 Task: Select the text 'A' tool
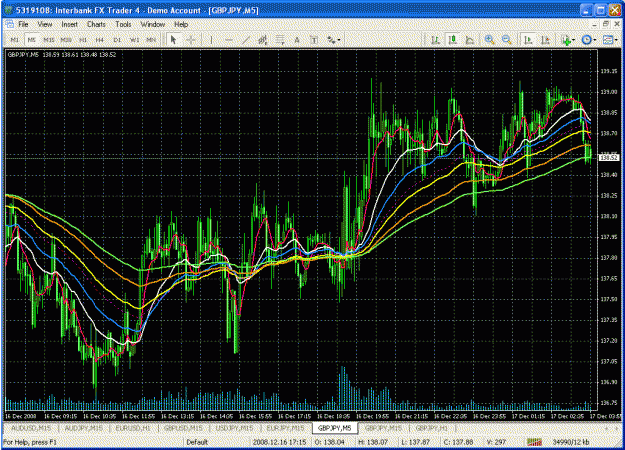pyautogui.click(x=297, y=40)
